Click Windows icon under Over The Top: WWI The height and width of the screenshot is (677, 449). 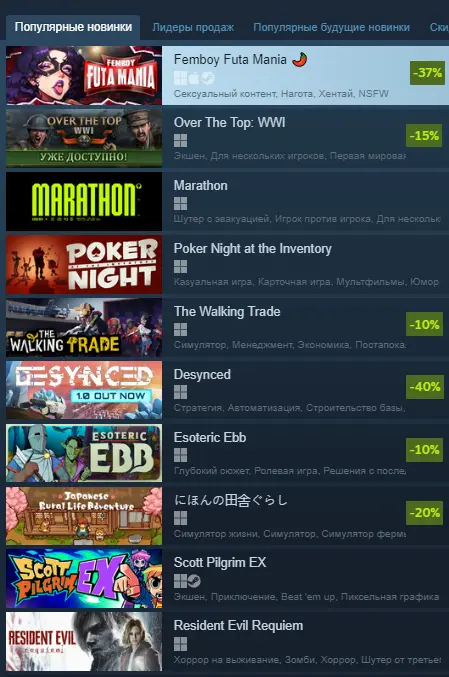coord(180,140)
